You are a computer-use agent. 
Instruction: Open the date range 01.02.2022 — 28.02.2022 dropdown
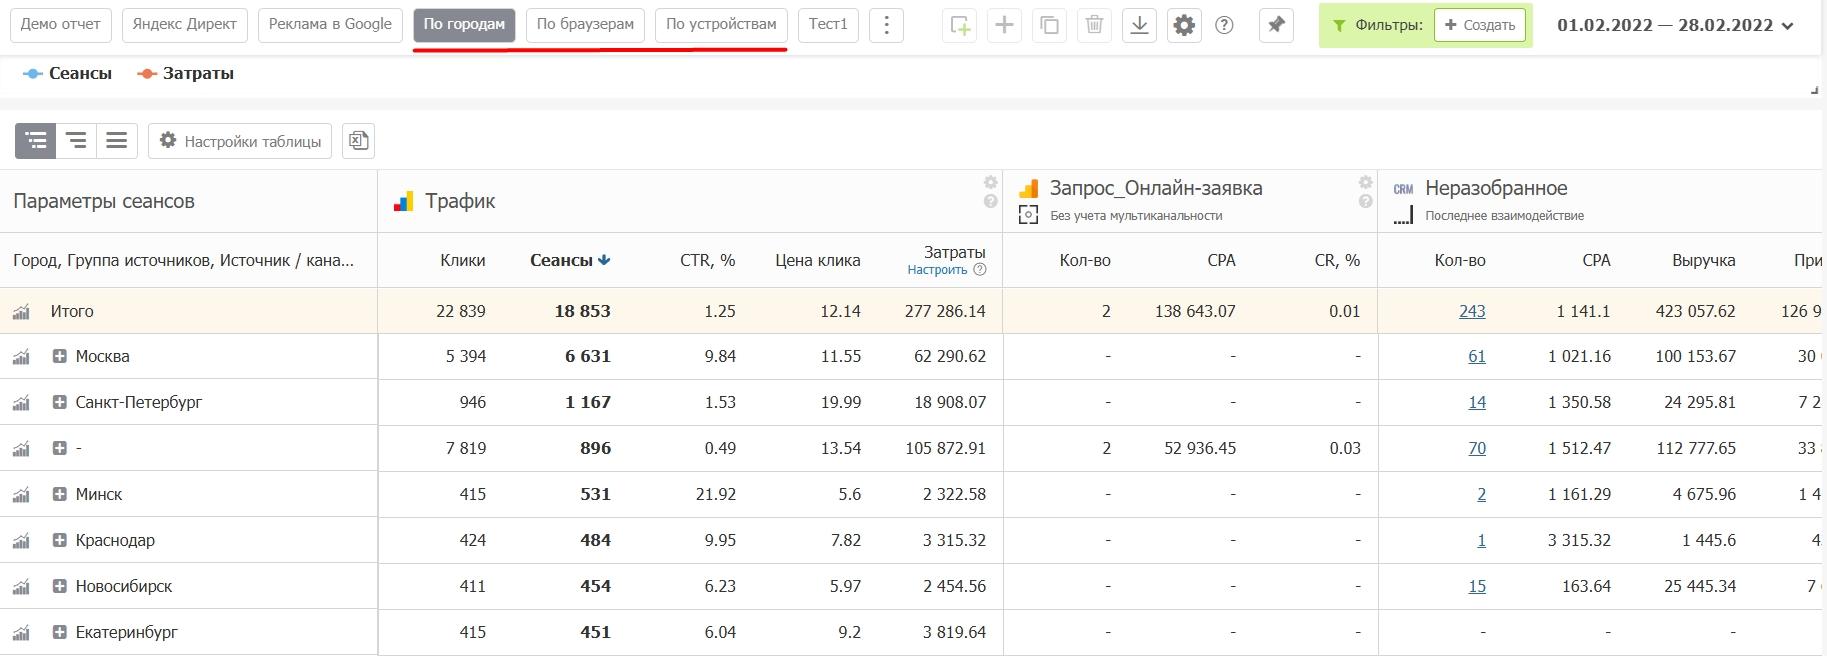[x=1675, y=25]
